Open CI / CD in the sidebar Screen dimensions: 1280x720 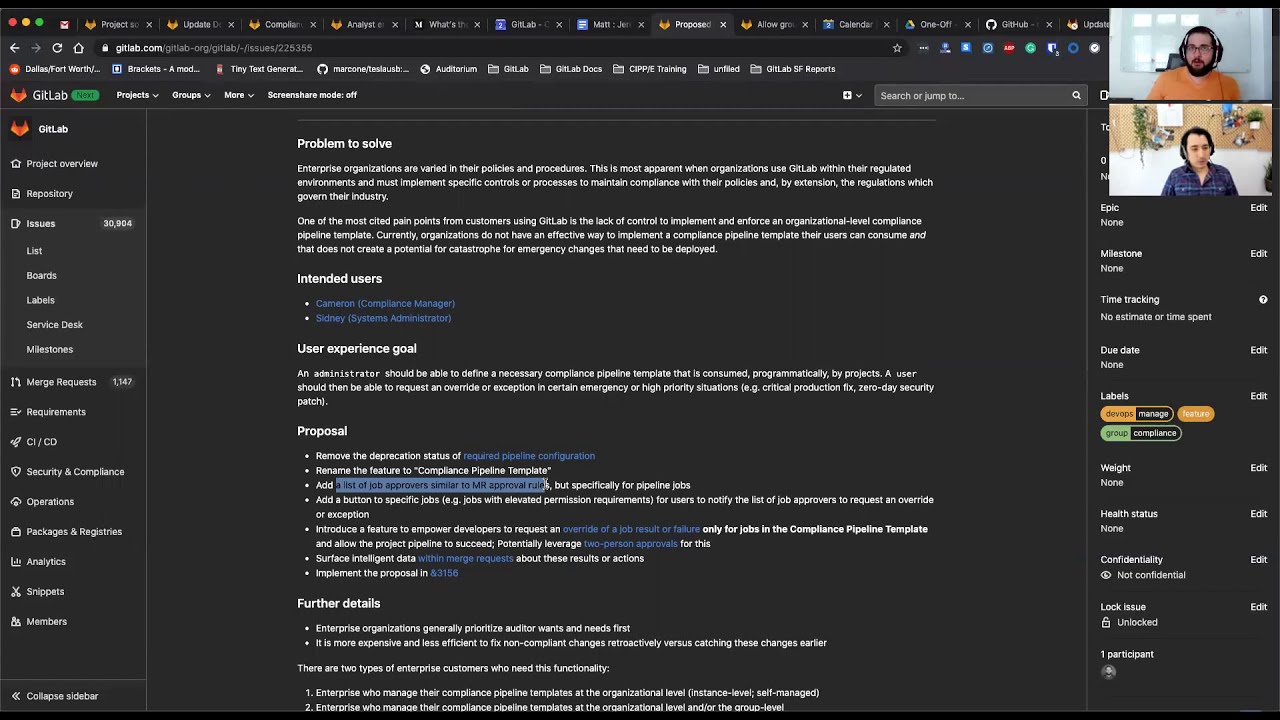pyautogui.click(x=42, y=442)
